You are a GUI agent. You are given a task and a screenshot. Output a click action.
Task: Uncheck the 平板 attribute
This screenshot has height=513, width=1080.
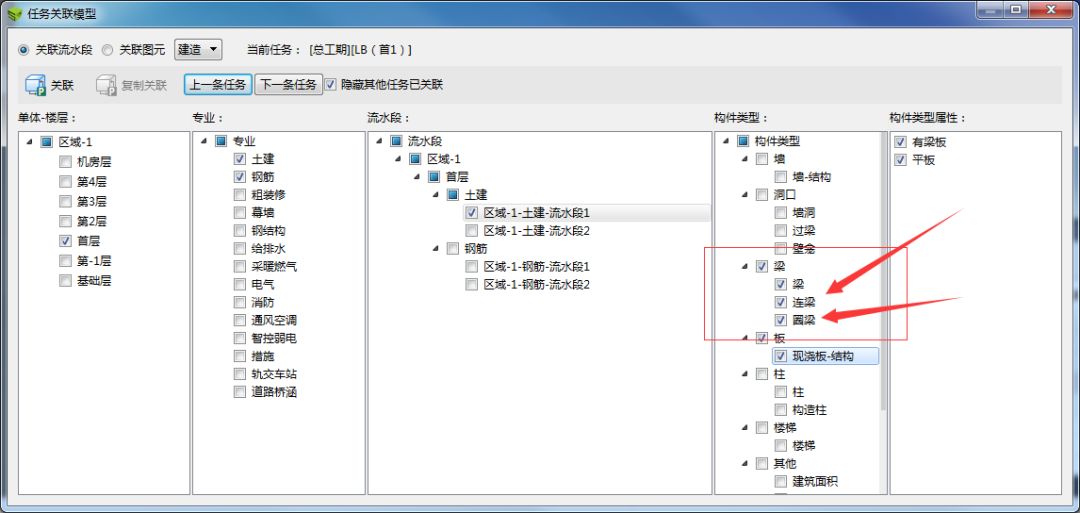[x=900, y=160]
